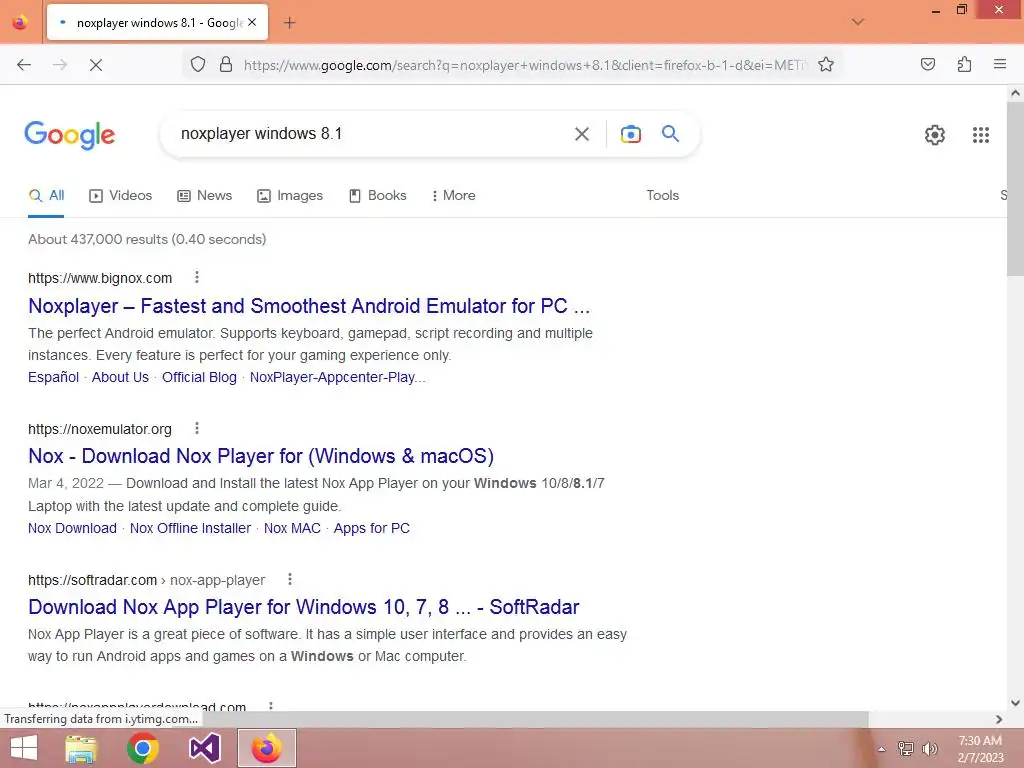
Task: Open Visual Studio from taskbar
Action: pyautogui.click(x=204, y=748)
